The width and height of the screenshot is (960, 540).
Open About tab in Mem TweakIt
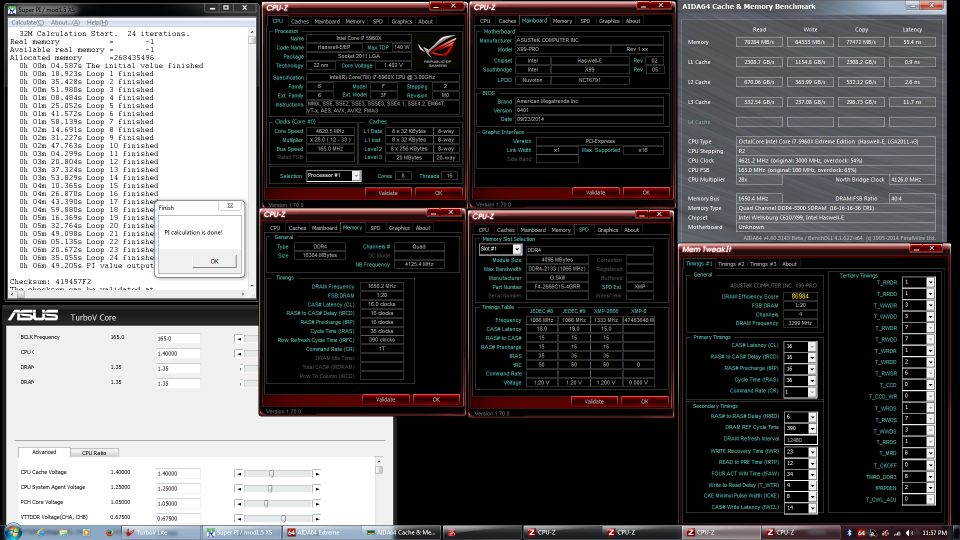point(789,264)
